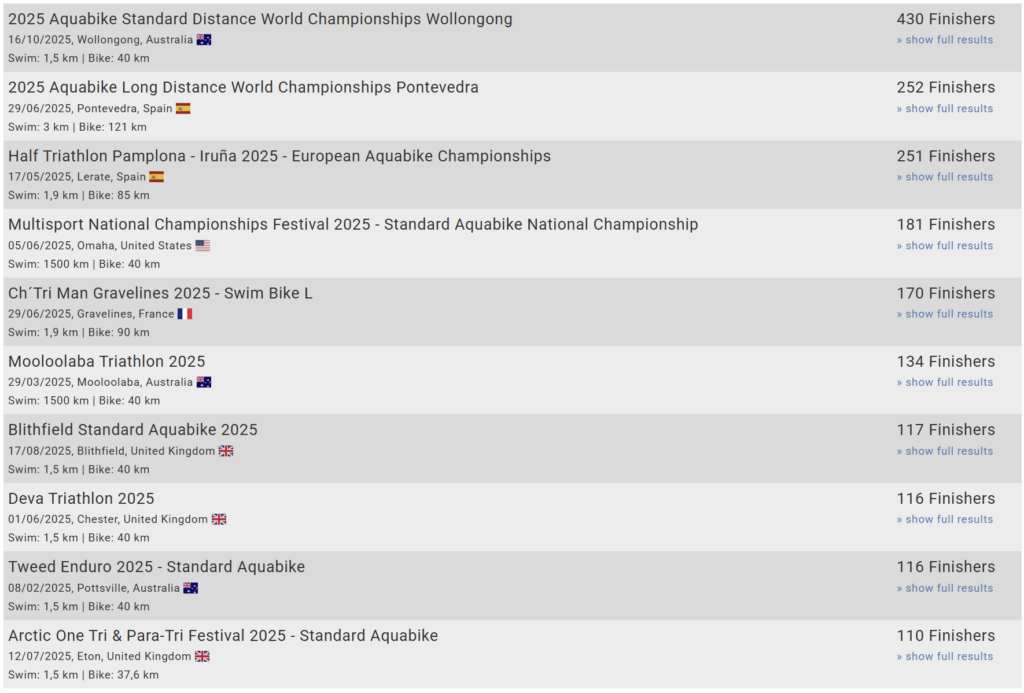Click the French flag beside Gravelines
The width and height of the screenshot is (1024, 693).
tap(183, 313)
